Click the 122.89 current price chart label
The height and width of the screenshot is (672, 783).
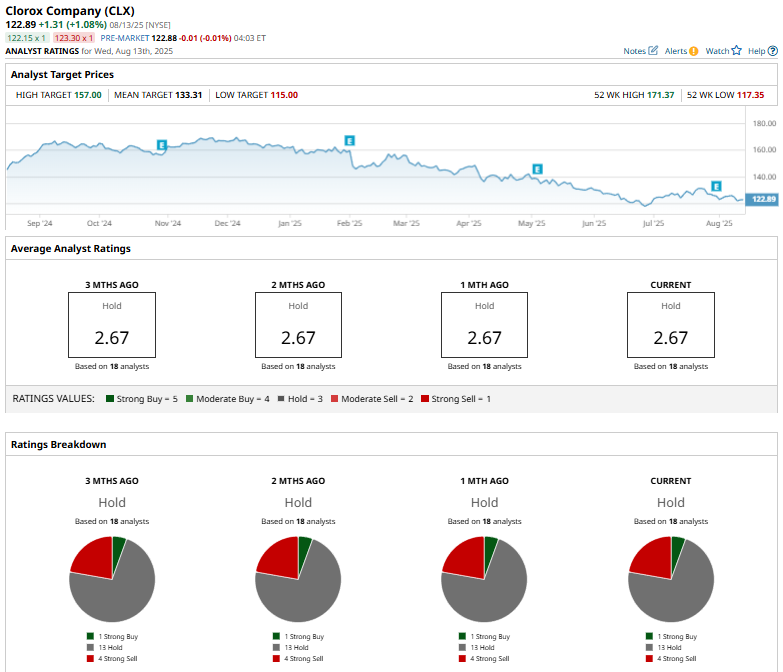[762, 199]
